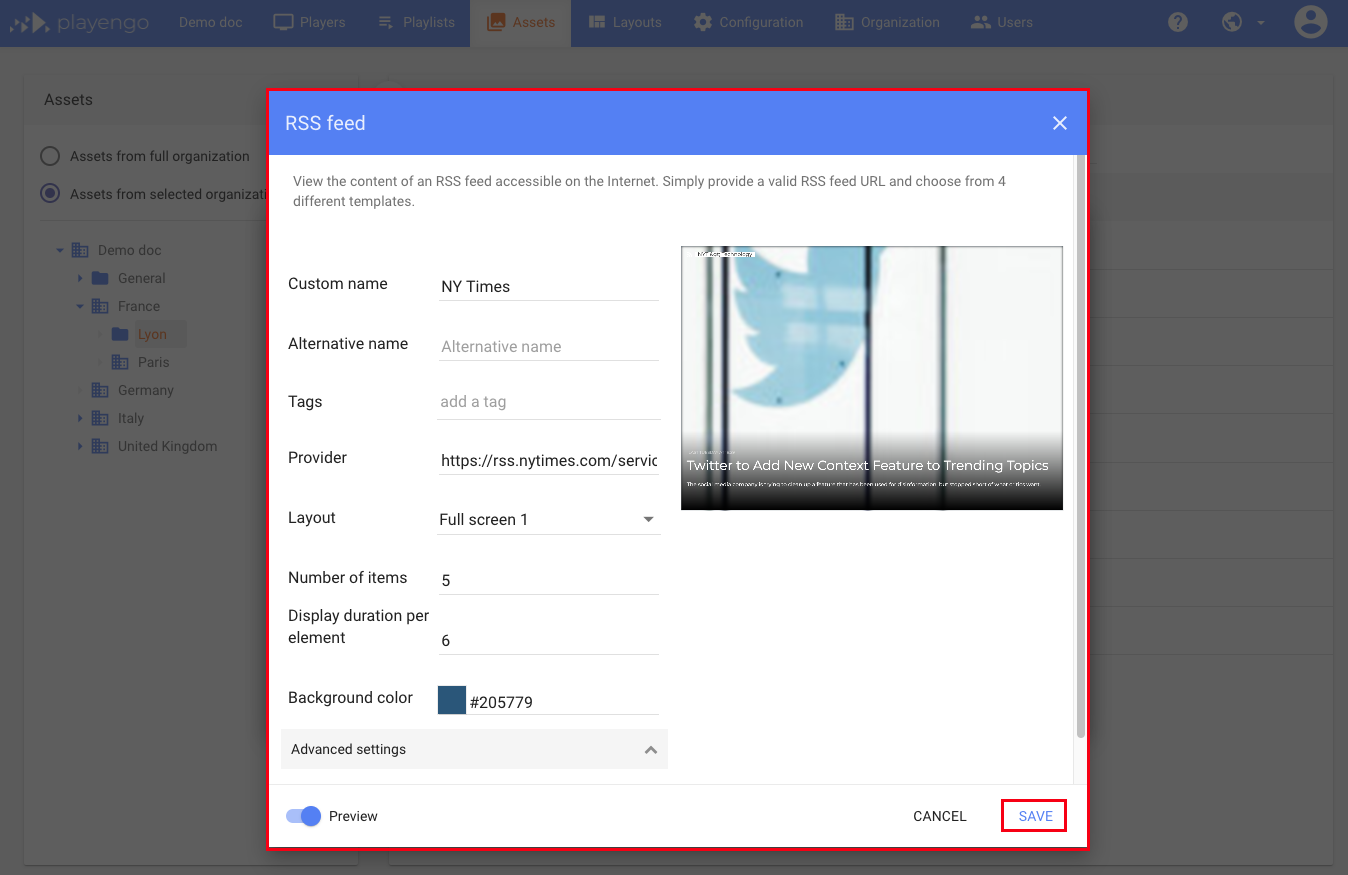Click the RSS dialog vertical scrollbar
1348x875 pixels.
pos(1080,447)
